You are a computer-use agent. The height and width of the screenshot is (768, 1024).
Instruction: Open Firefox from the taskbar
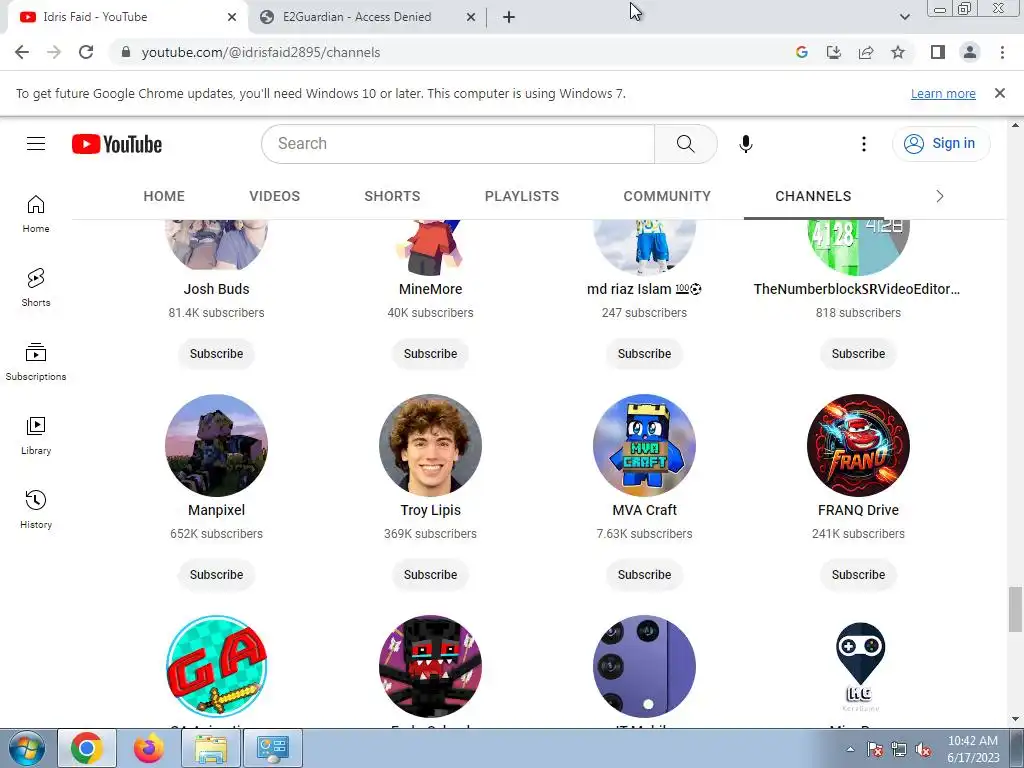[149, 748]
